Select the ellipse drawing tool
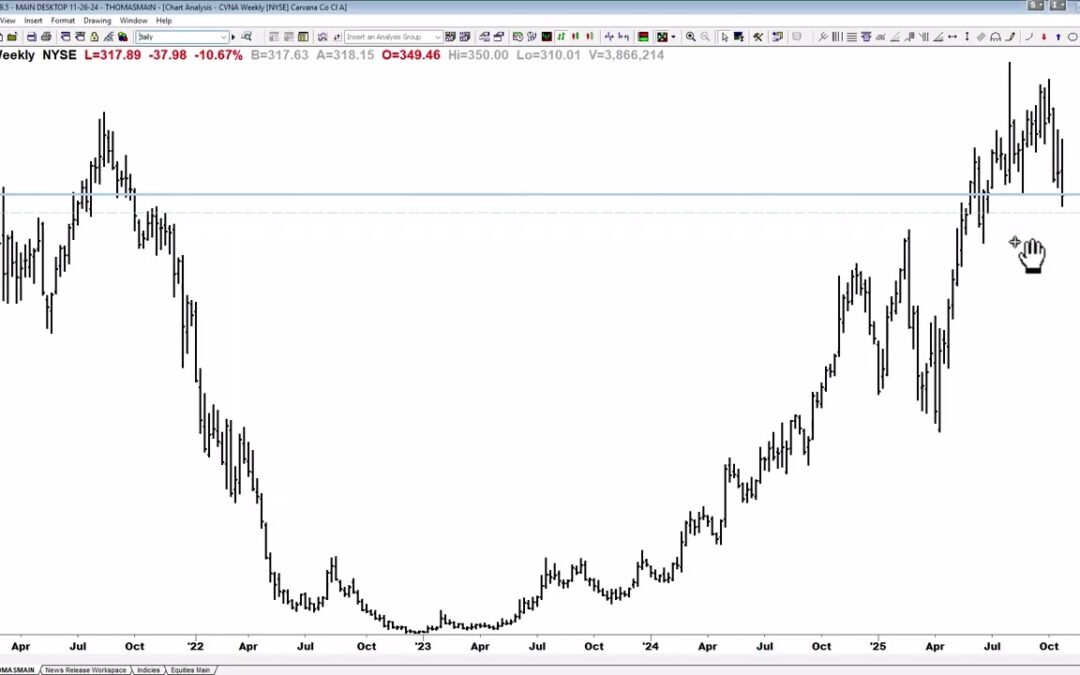This screenshot has width=1080, height=675. (1072, 37)
